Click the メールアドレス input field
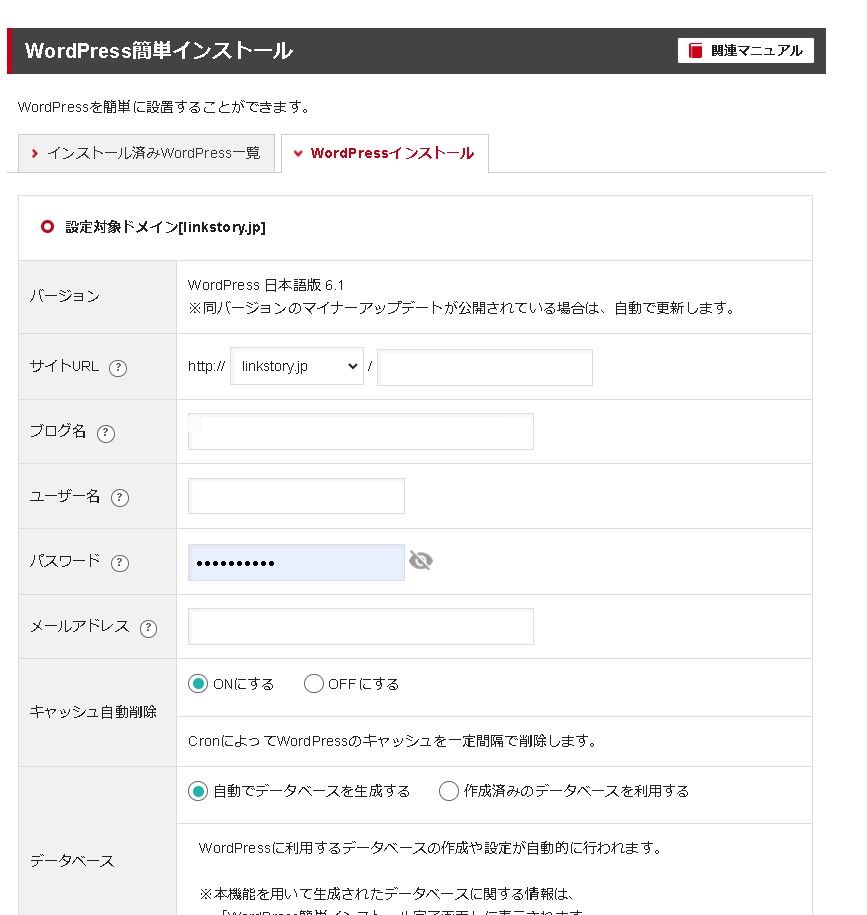 tap(361, 626)
